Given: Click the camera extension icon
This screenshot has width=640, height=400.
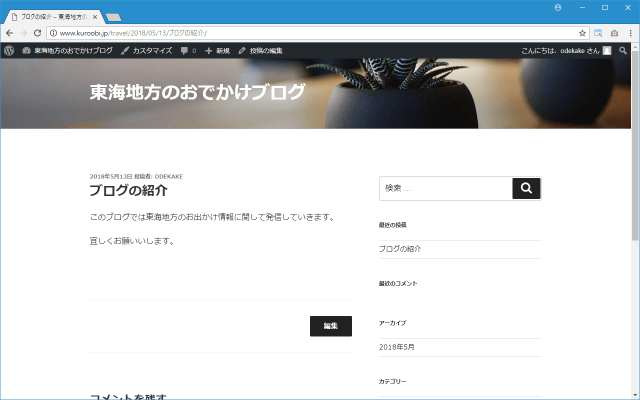Looking at the screenshot, I should pyautogui.click(x=614, y=33).
